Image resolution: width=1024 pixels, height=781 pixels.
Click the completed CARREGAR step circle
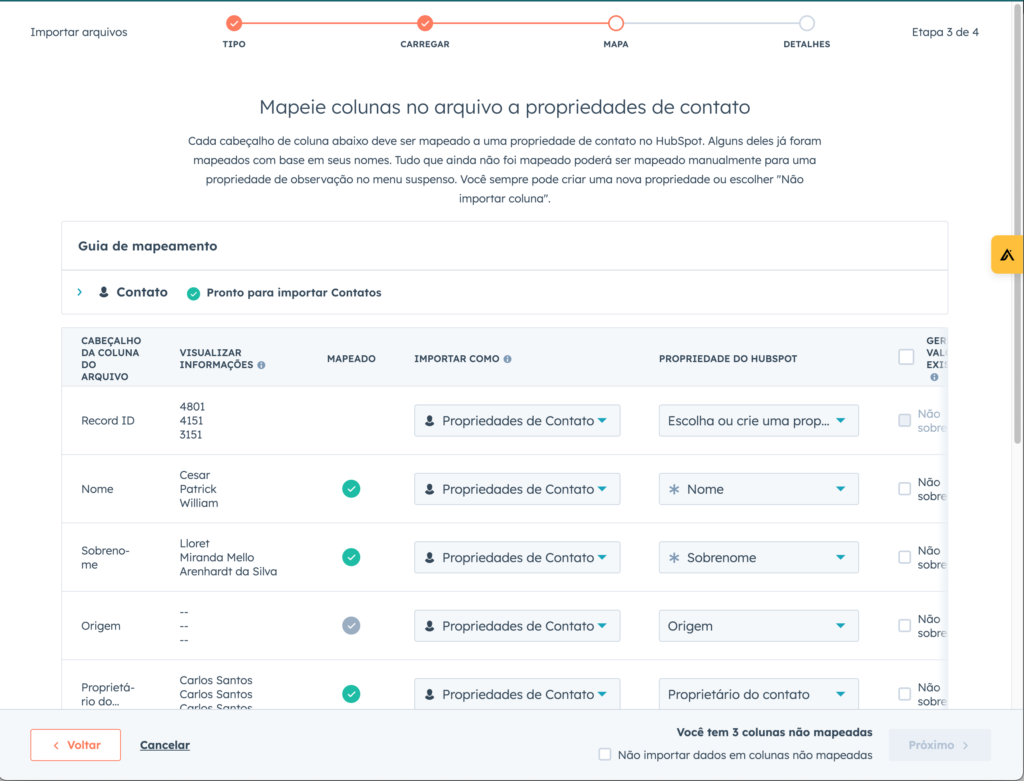coord(425,24)
